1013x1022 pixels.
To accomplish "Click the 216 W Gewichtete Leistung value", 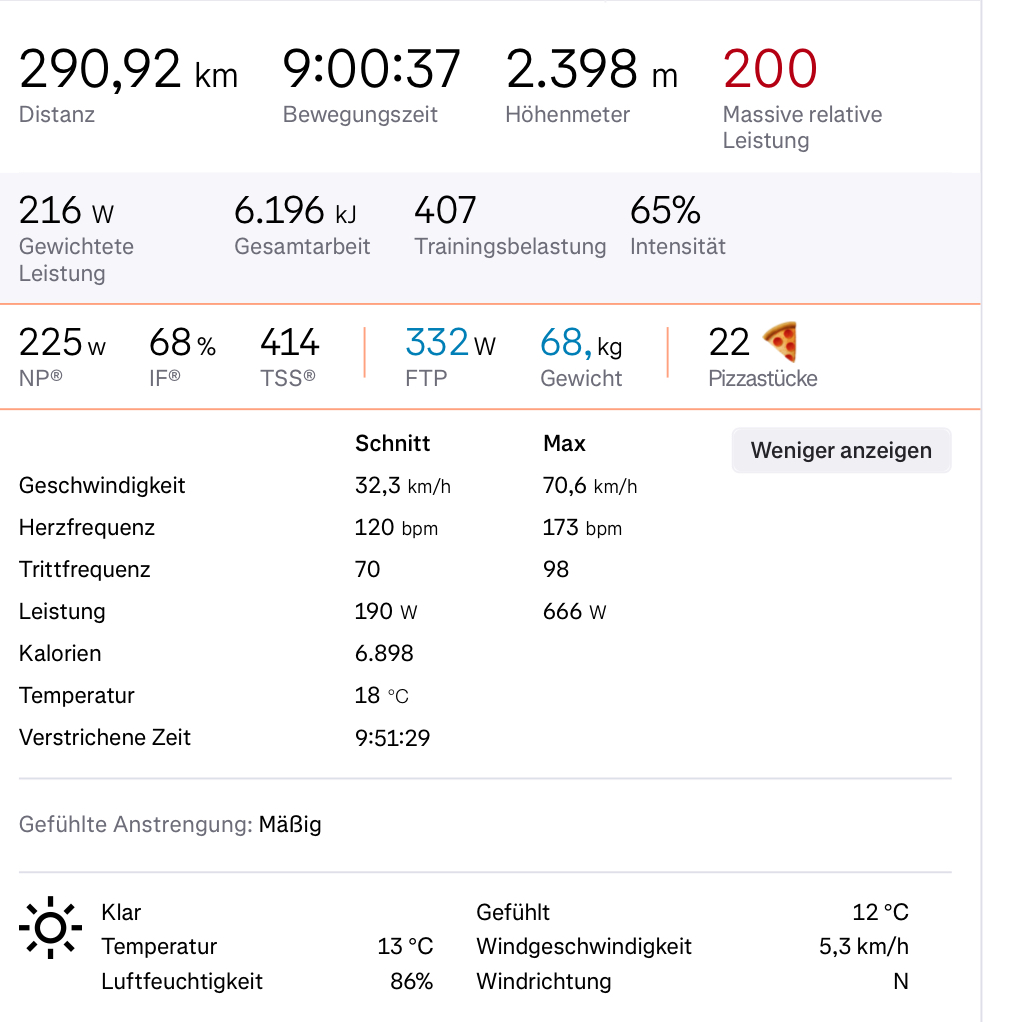I will 66,211.
